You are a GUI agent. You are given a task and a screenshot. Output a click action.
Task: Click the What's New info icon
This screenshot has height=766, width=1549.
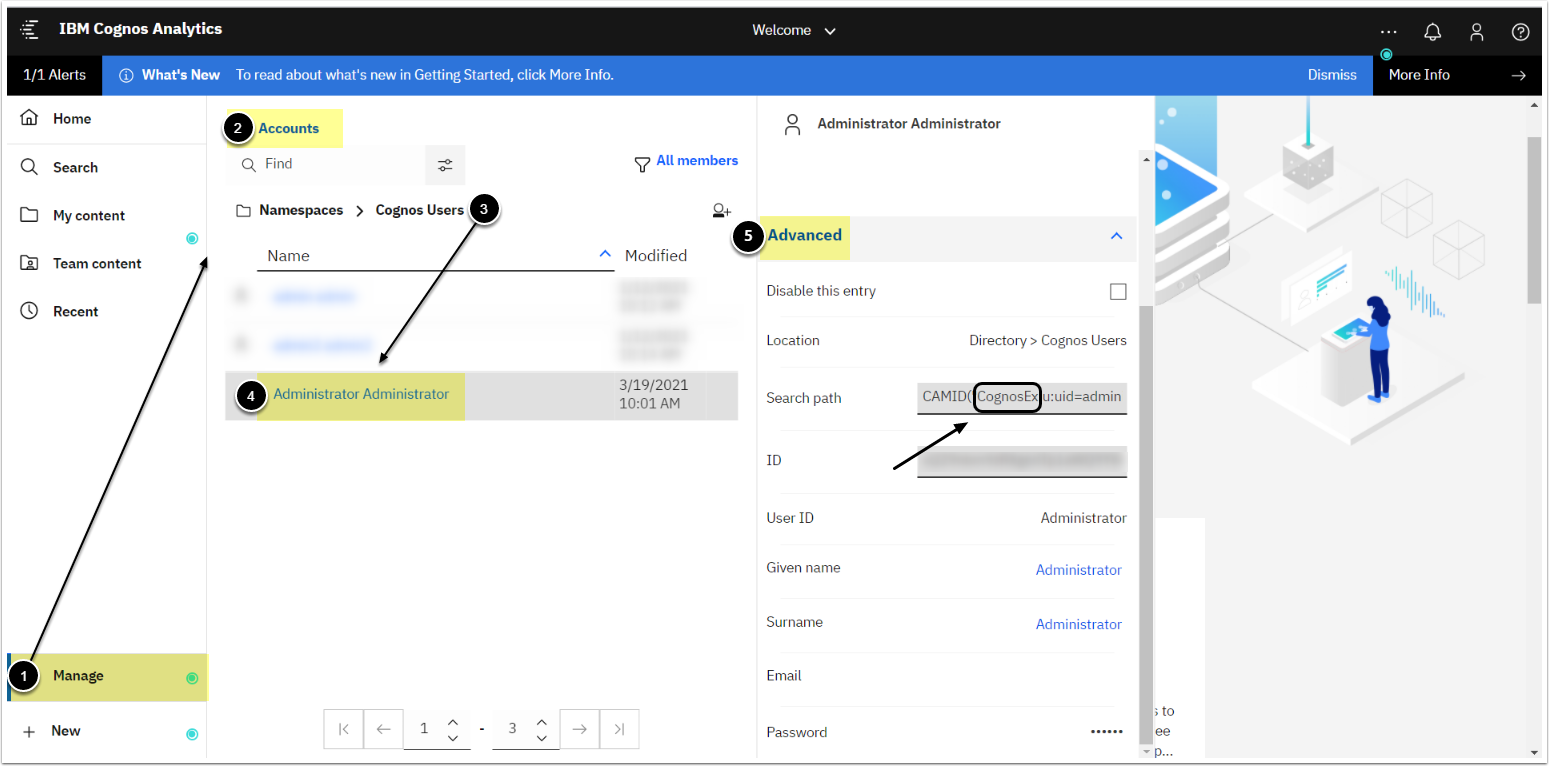(127, 75)
